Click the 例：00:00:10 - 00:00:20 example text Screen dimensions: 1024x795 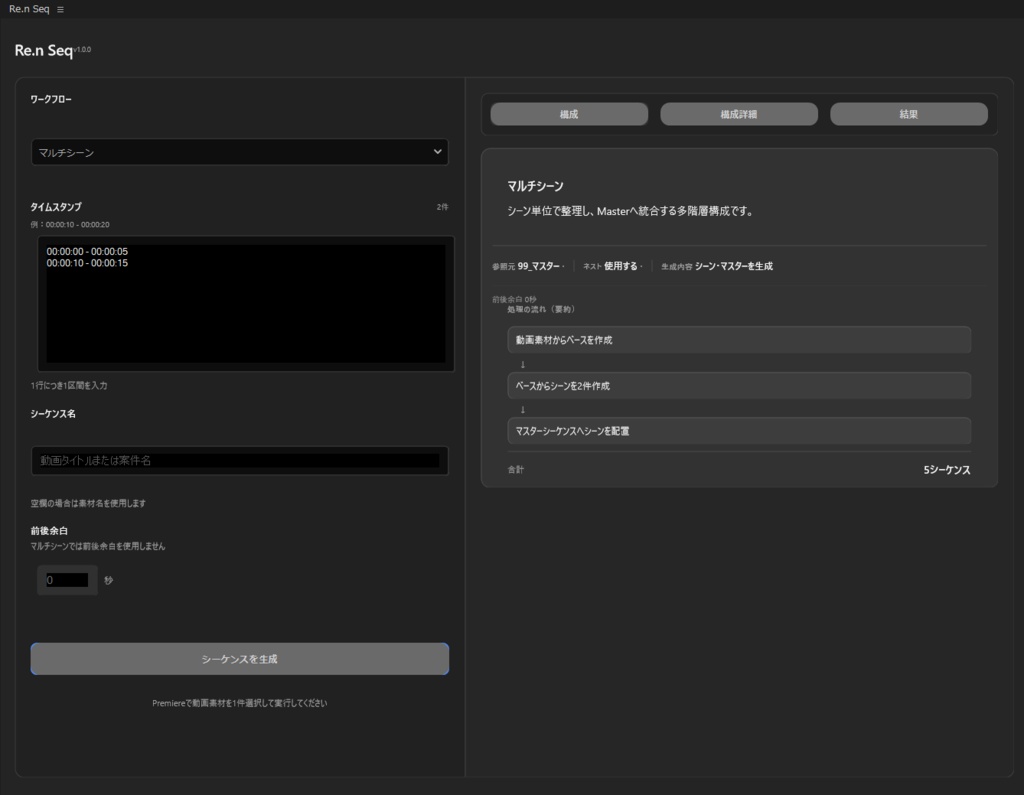coord(70,225)
